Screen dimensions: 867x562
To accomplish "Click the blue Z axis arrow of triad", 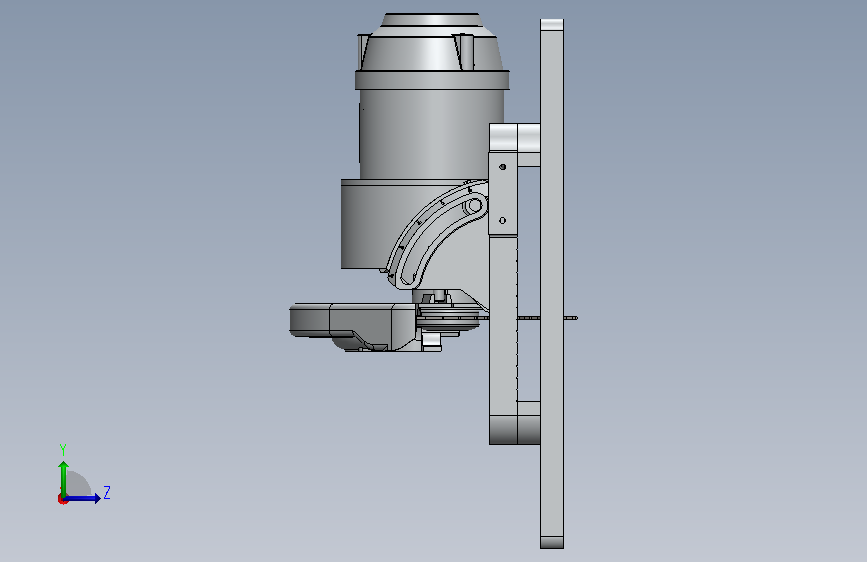I will 83,498.
